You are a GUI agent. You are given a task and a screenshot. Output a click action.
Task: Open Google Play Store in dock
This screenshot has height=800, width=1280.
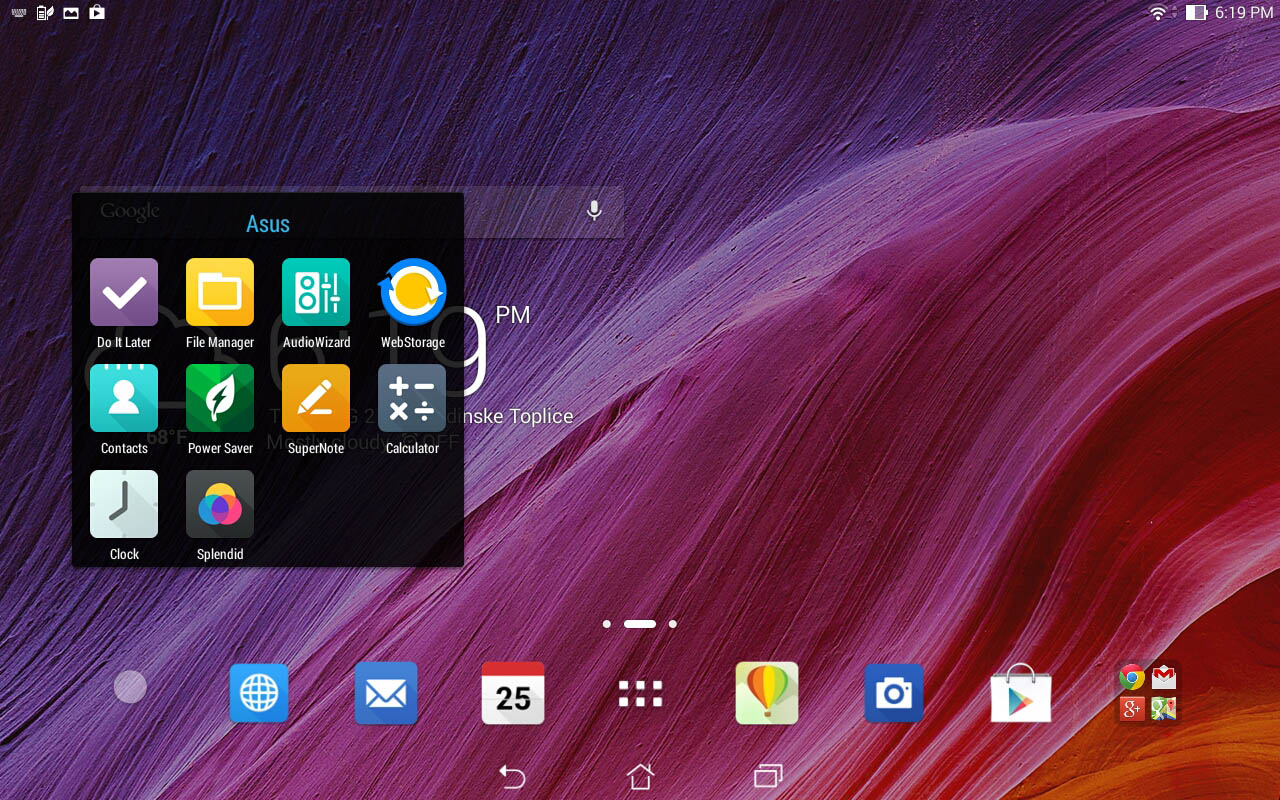point(1021,692)
